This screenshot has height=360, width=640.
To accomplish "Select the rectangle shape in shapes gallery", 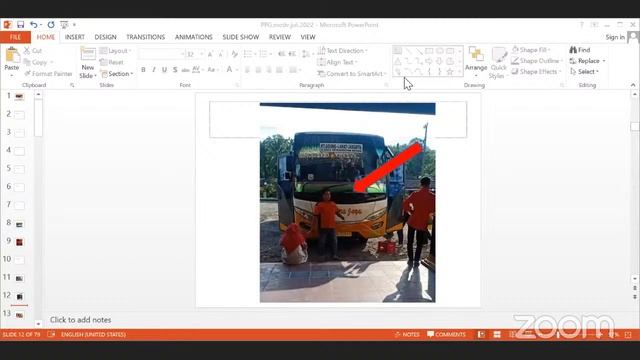I will coord(429,51).
